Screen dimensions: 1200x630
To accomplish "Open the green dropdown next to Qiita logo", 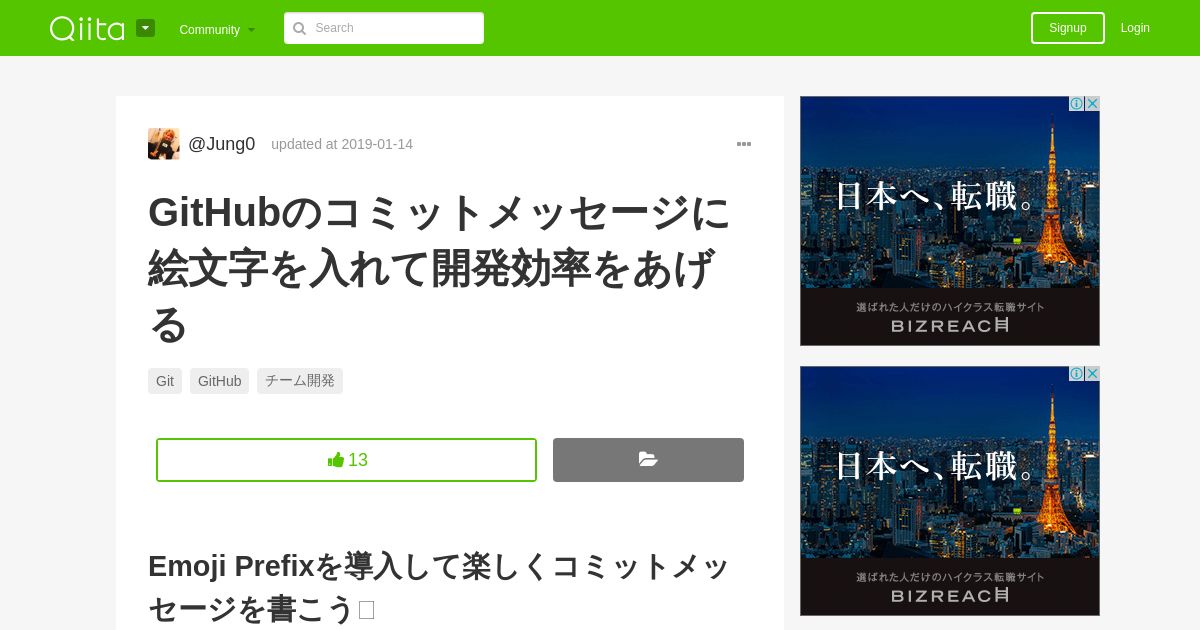I will [146, 28].
